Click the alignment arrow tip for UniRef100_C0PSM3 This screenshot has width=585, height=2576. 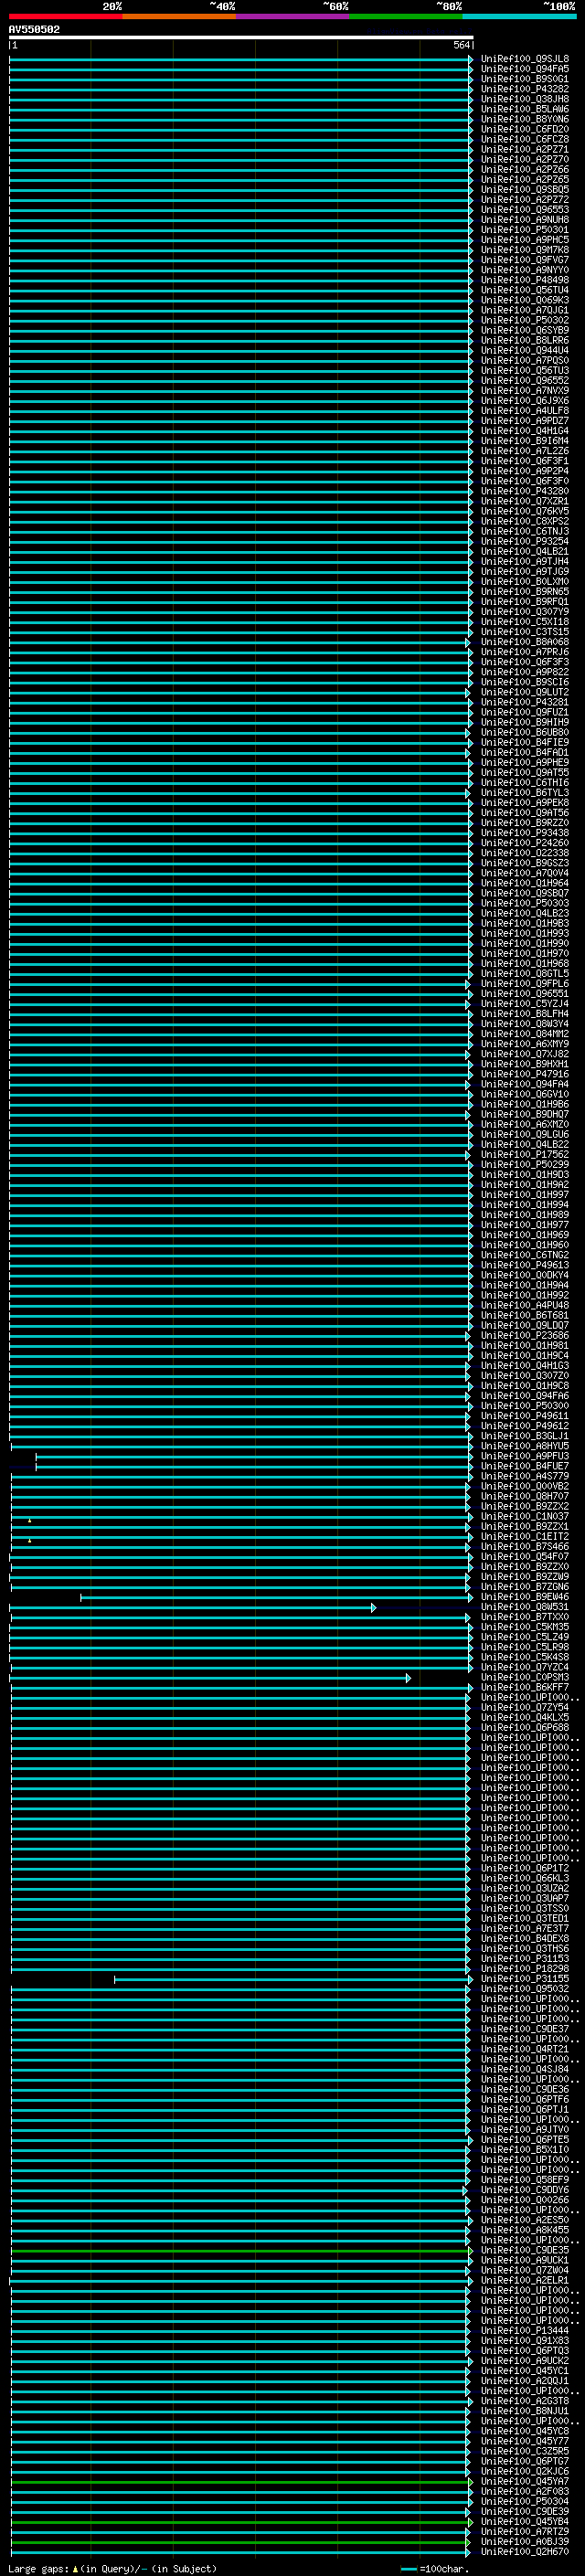tap(408, 1677)
